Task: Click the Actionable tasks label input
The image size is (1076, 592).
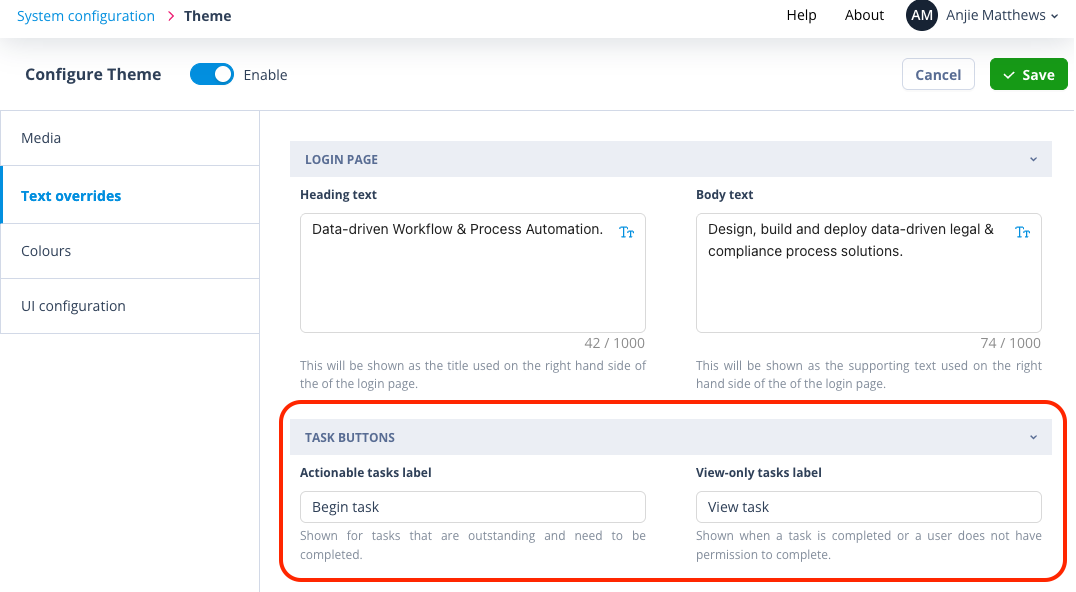Action: coord(473,507)
